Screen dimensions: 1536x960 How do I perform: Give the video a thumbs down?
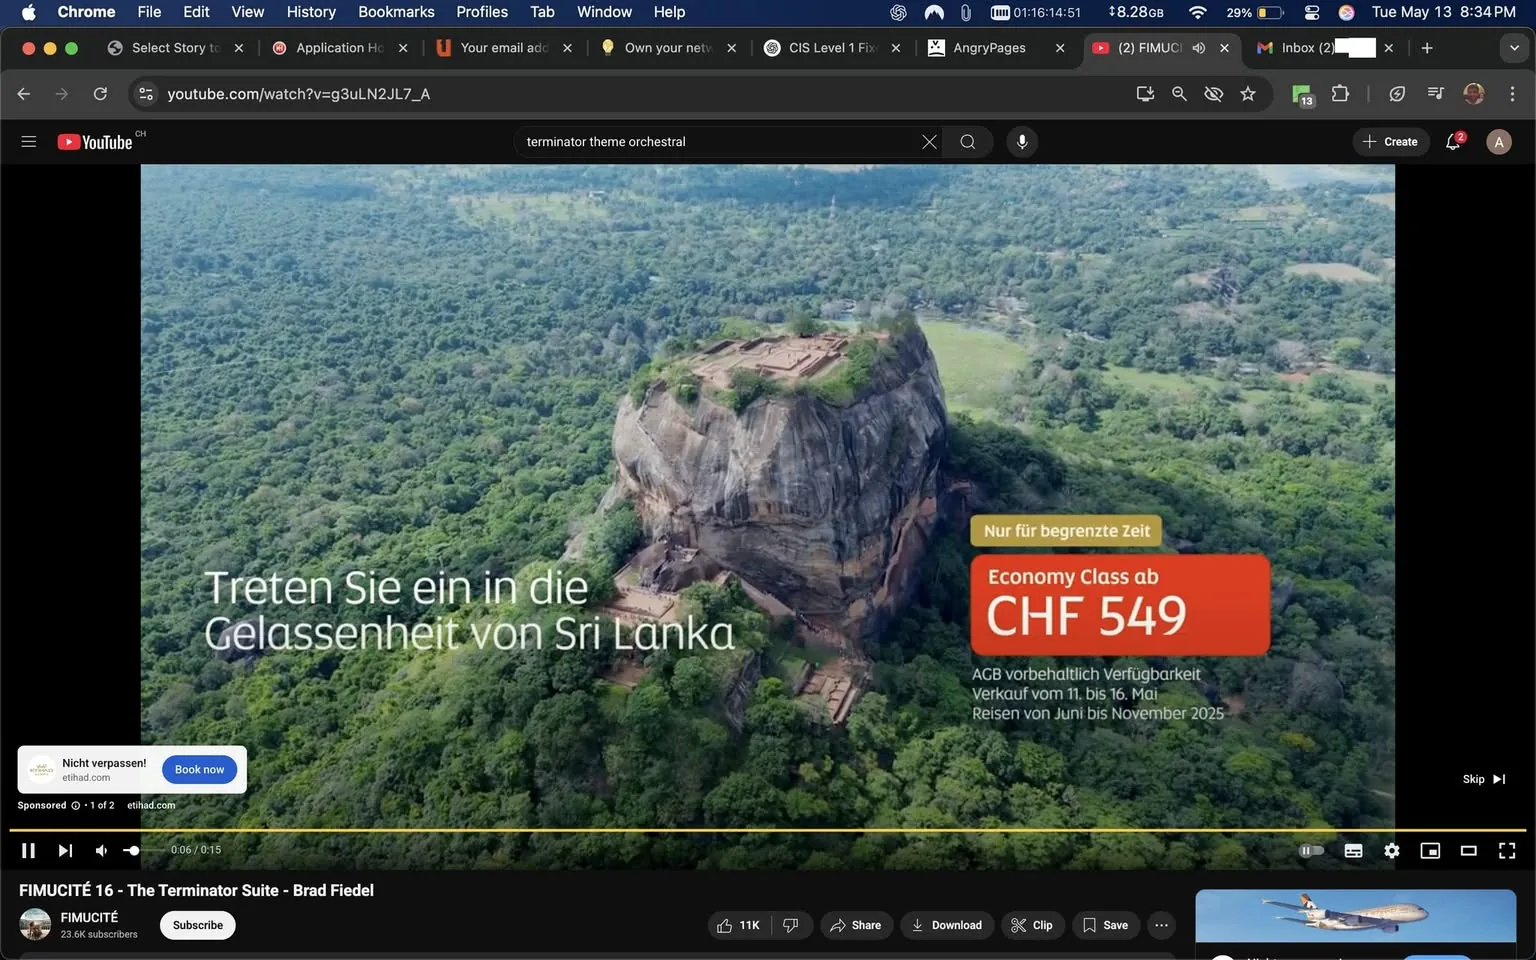791,925
